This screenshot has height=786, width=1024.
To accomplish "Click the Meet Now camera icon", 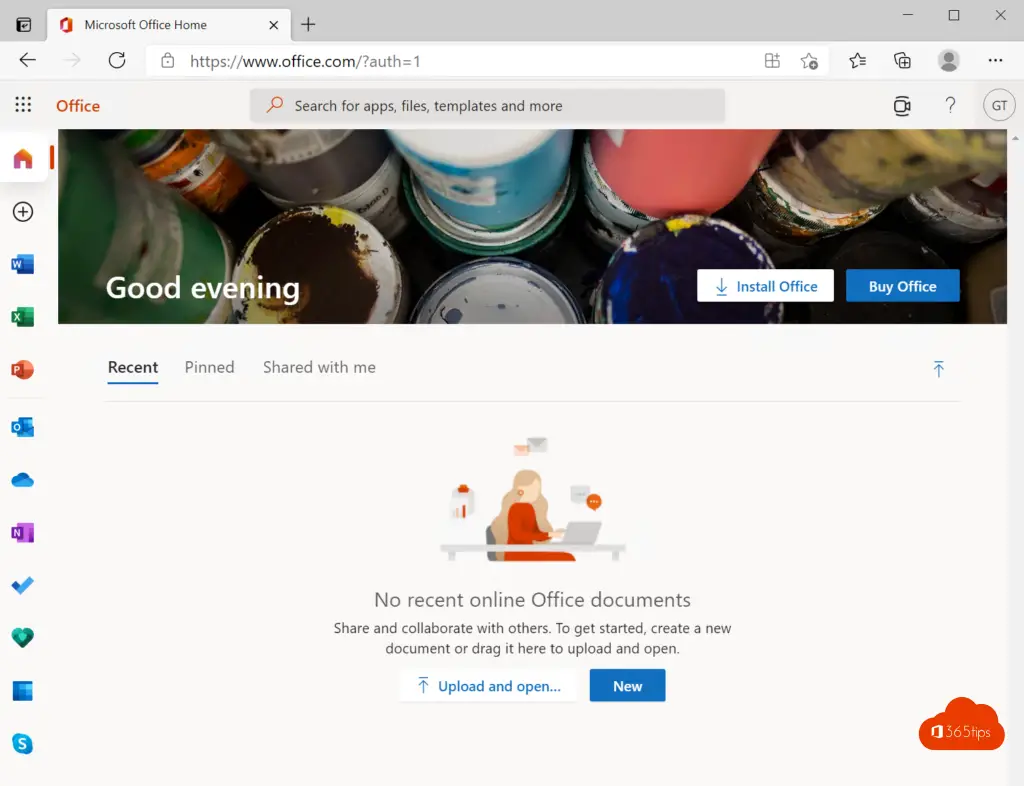I will [902, 106].
